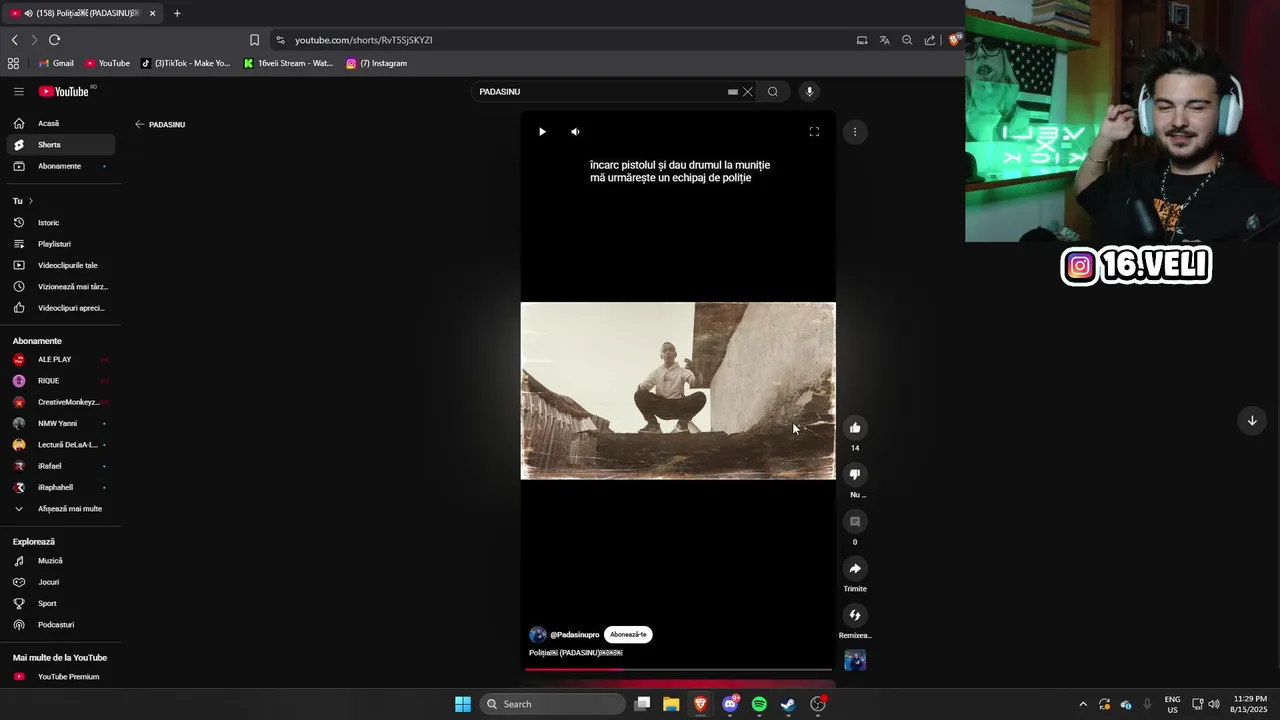The width and height of the screenshot is (1280, 720).
Task: Open Discord from the taskbar
Action: point(730,704)
